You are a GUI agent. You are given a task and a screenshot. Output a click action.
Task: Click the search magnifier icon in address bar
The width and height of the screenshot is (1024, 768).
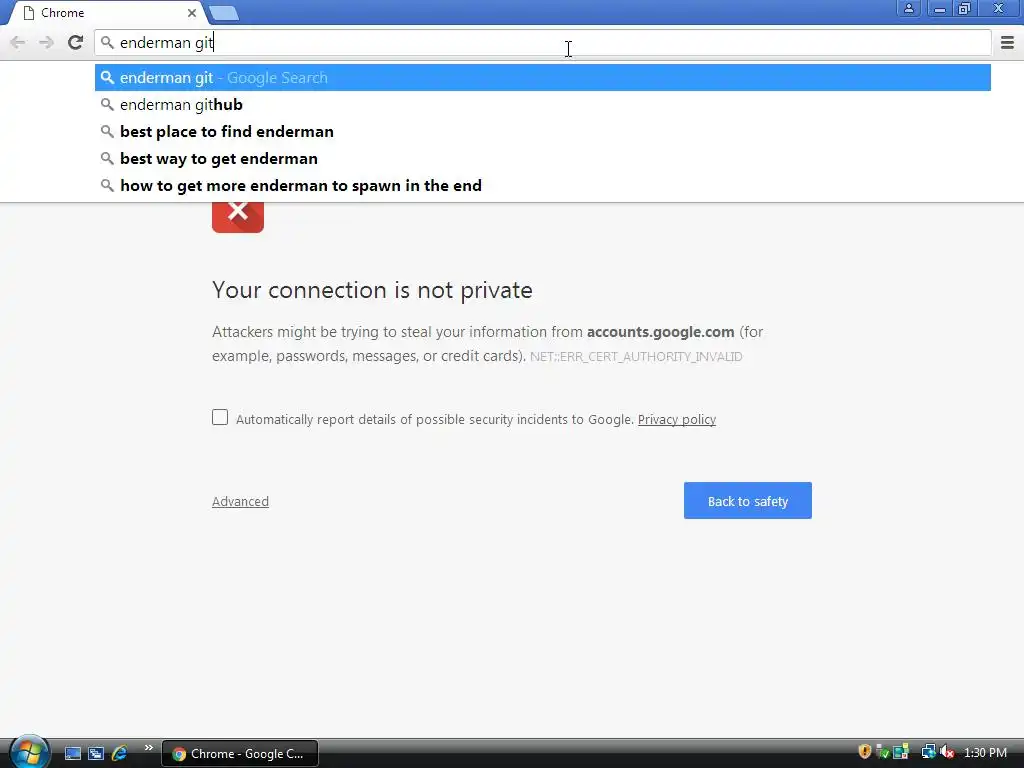[107, 42]
